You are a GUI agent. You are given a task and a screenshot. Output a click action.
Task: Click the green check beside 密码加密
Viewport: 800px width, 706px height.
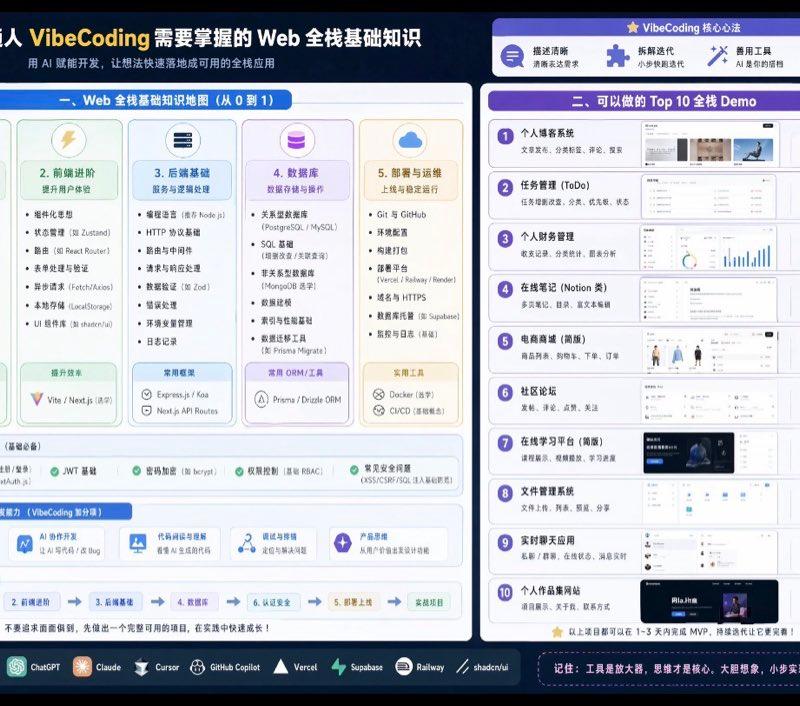137,471
